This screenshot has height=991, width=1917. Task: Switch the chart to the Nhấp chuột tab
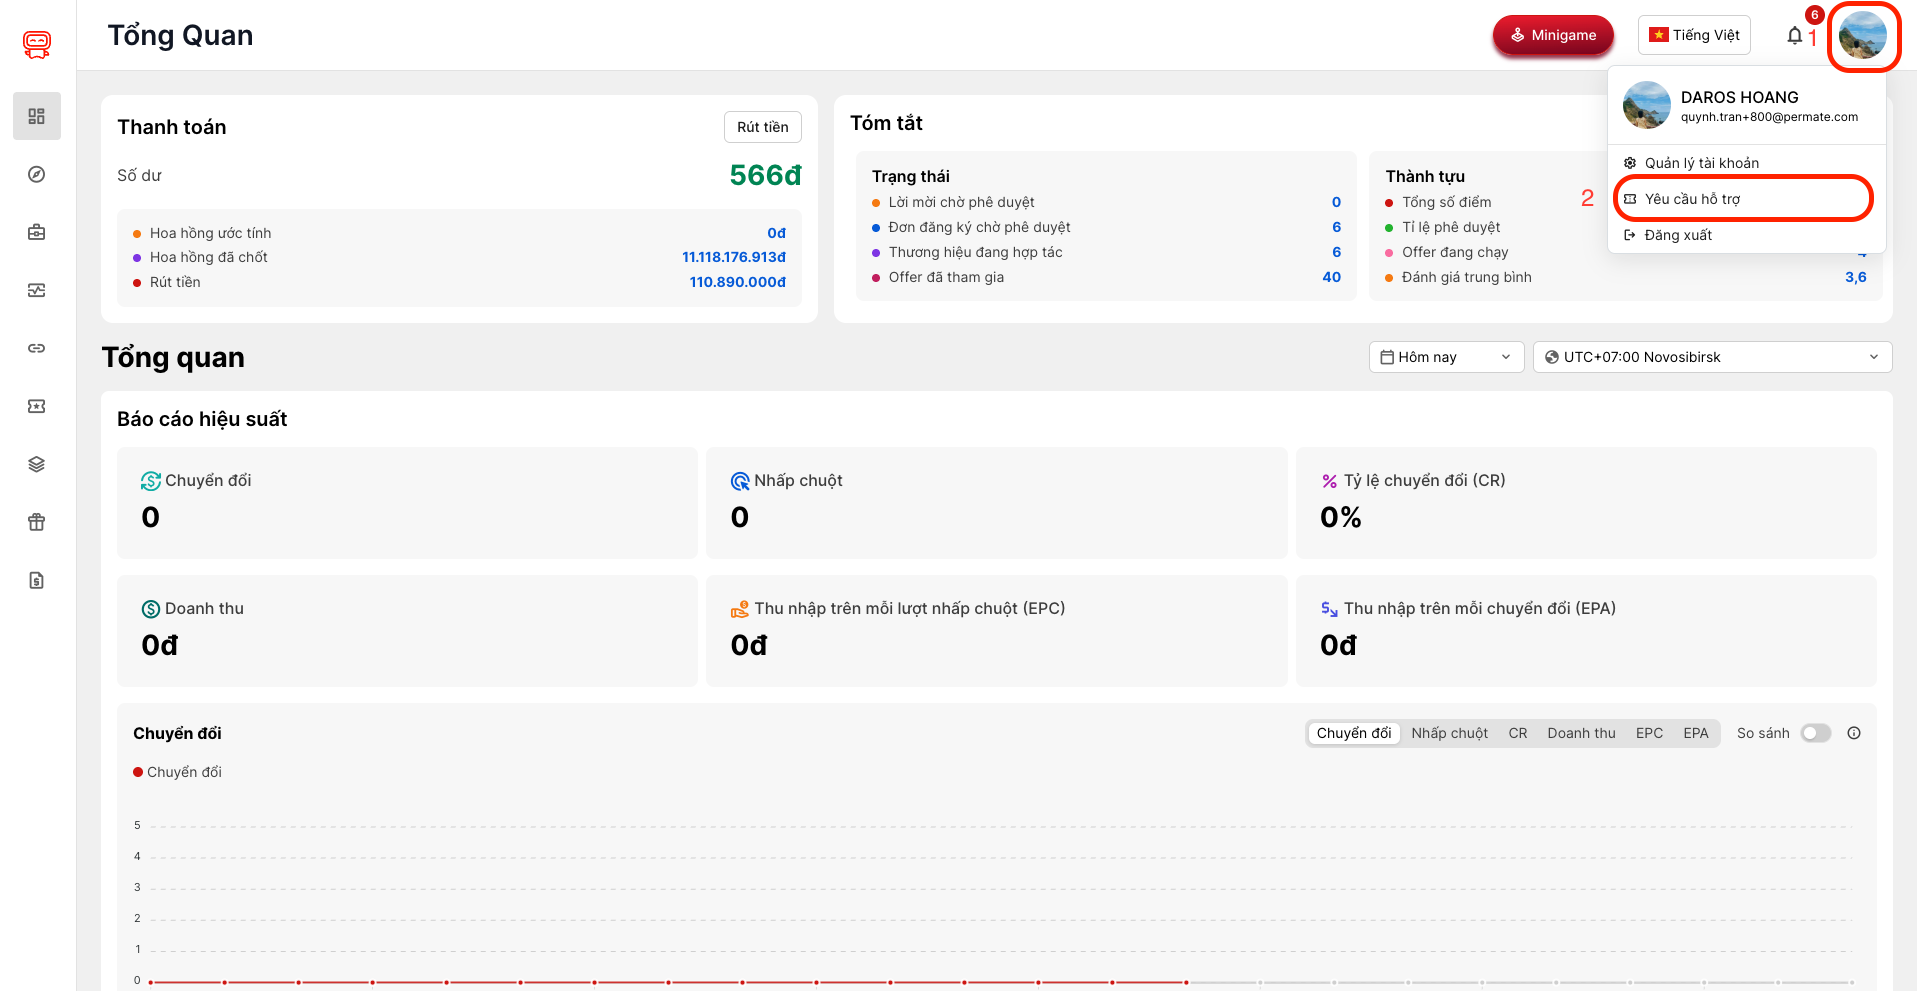[x=1449, y=733]
